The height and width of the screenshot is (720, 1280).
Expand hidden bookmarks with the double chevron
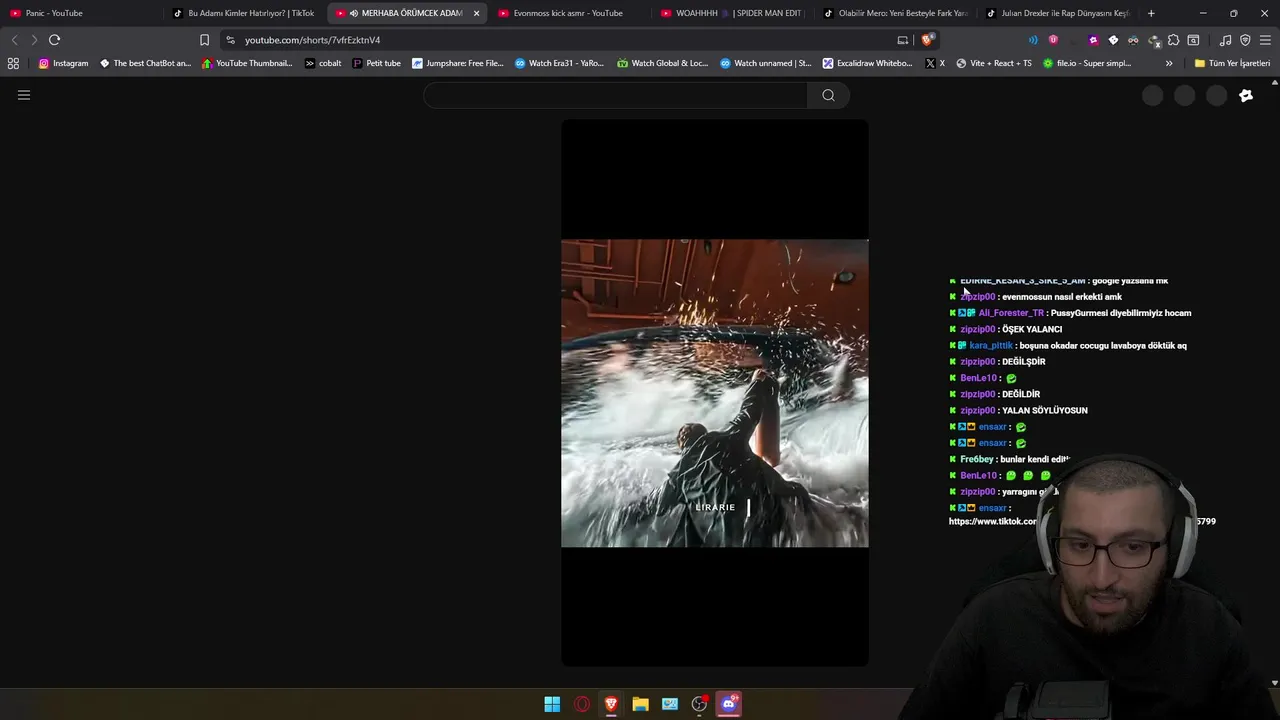(1169, 63)
